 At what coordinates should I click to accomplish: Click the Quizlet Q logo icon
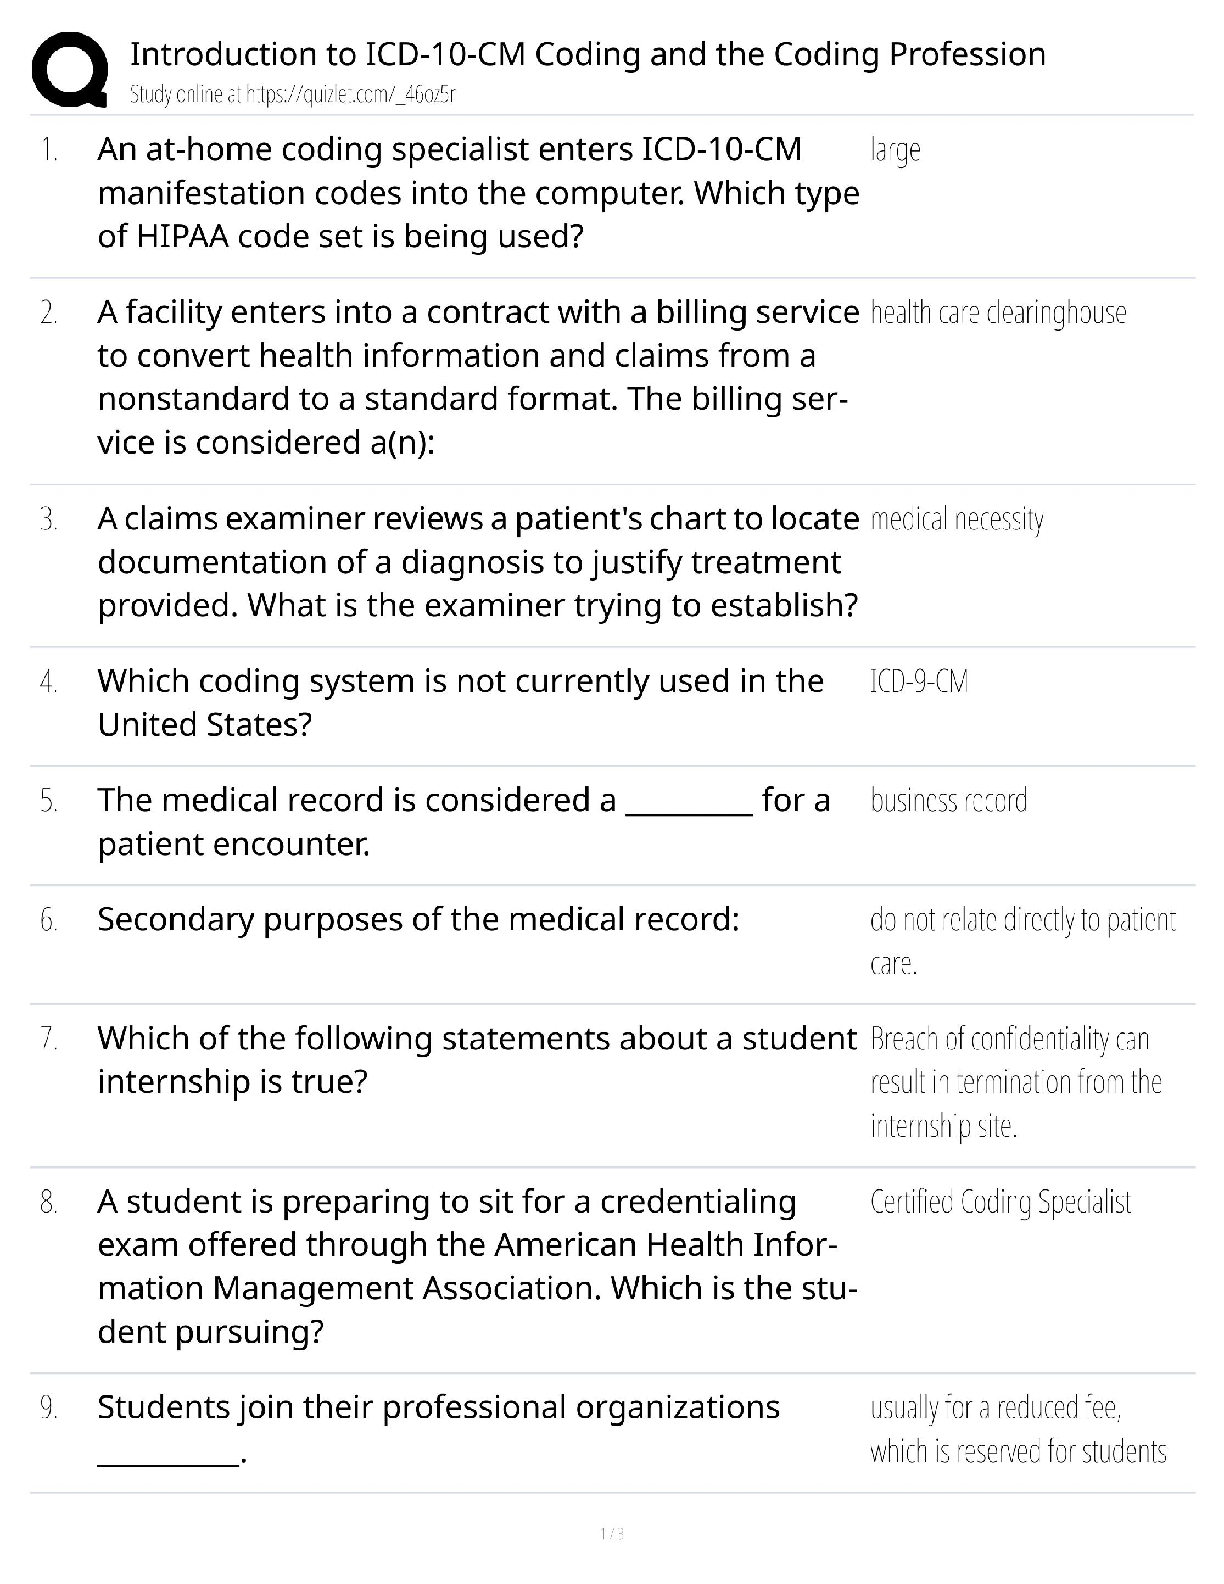pos(69,70)
